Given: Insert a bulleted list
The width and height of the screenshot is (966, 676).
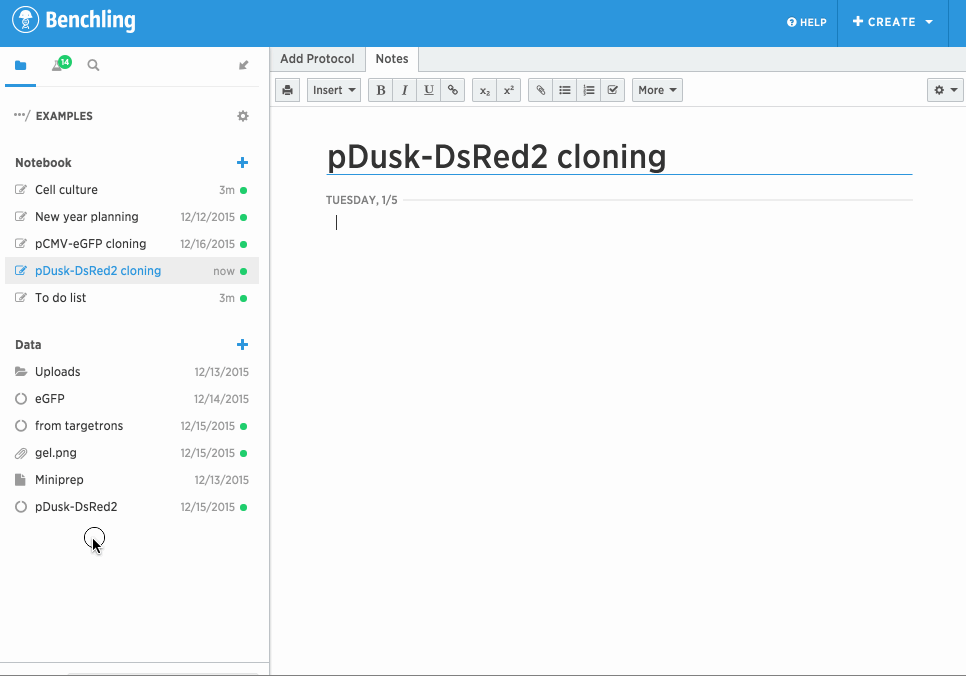Looking at the screenshot, I should point(565,90).
